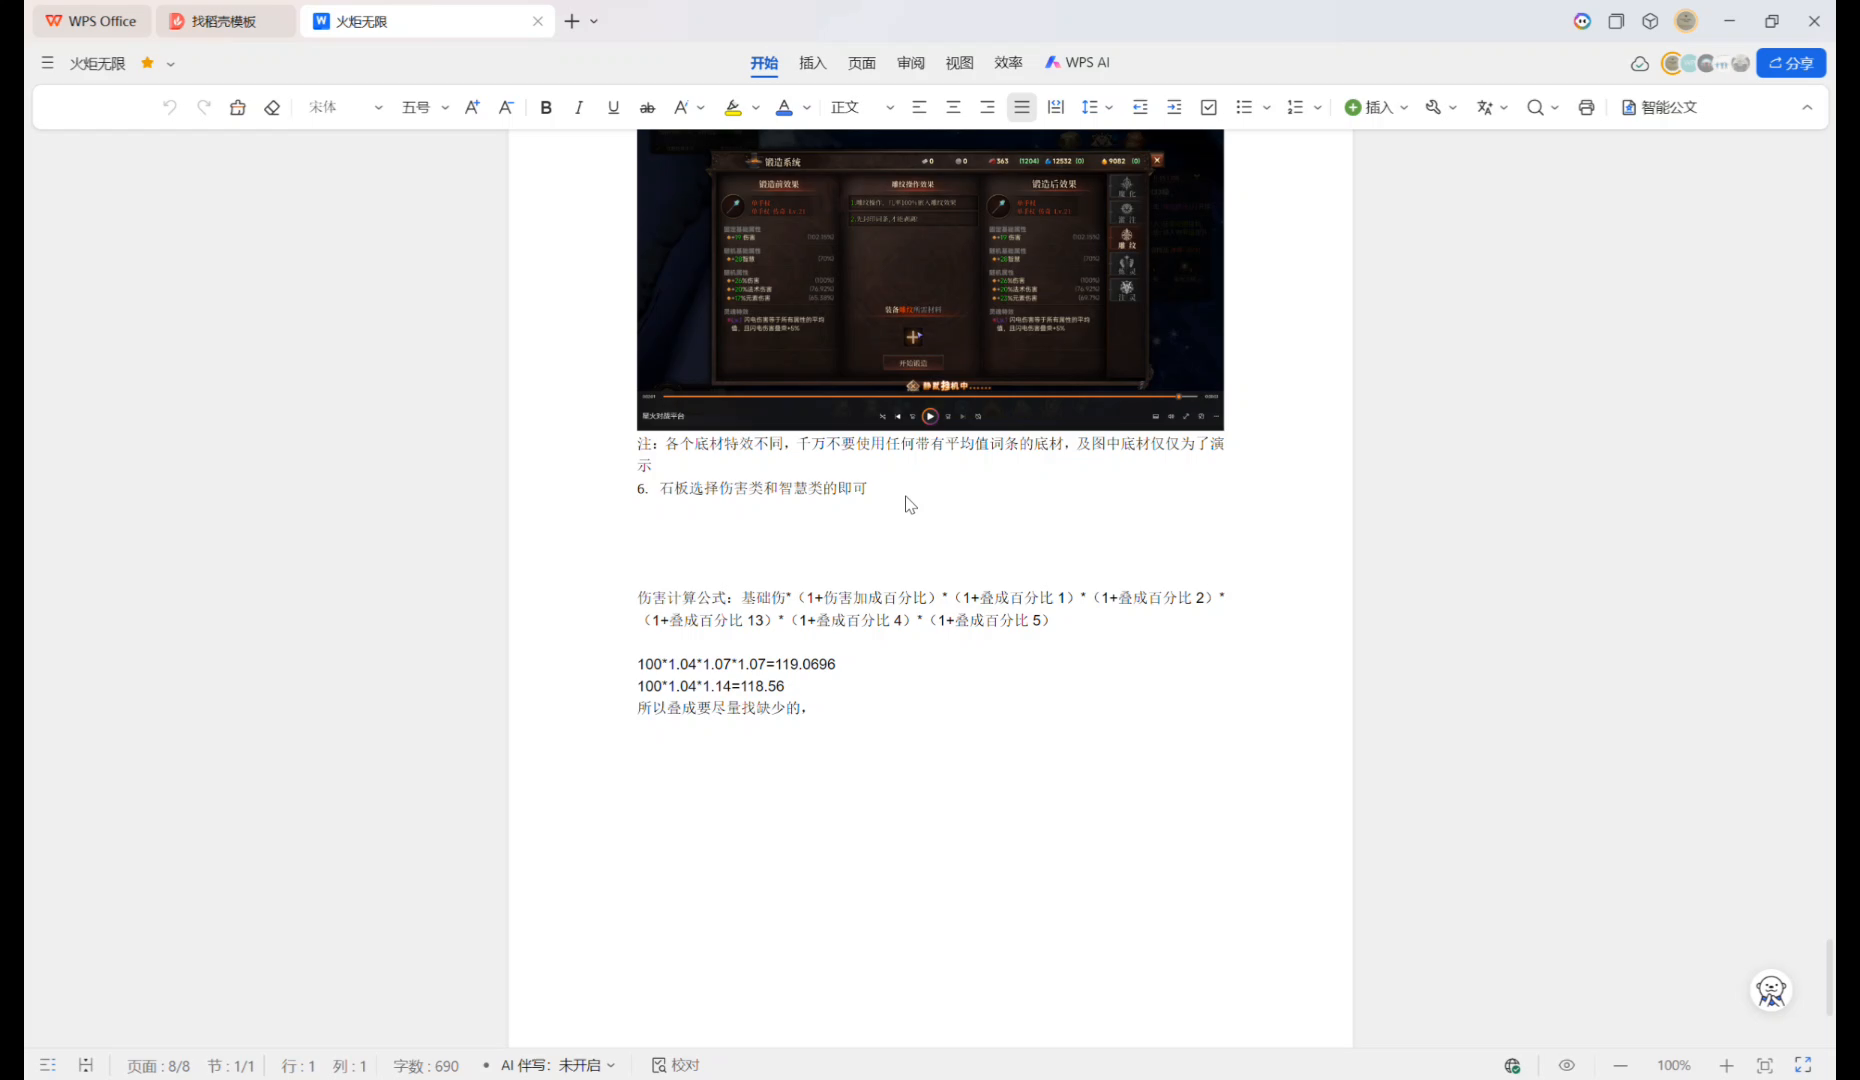Image resolution: width=1860 pixels, height=1080 pixels.
Task: Click the eraser clear formatting icon
Action: coord(272,107)
